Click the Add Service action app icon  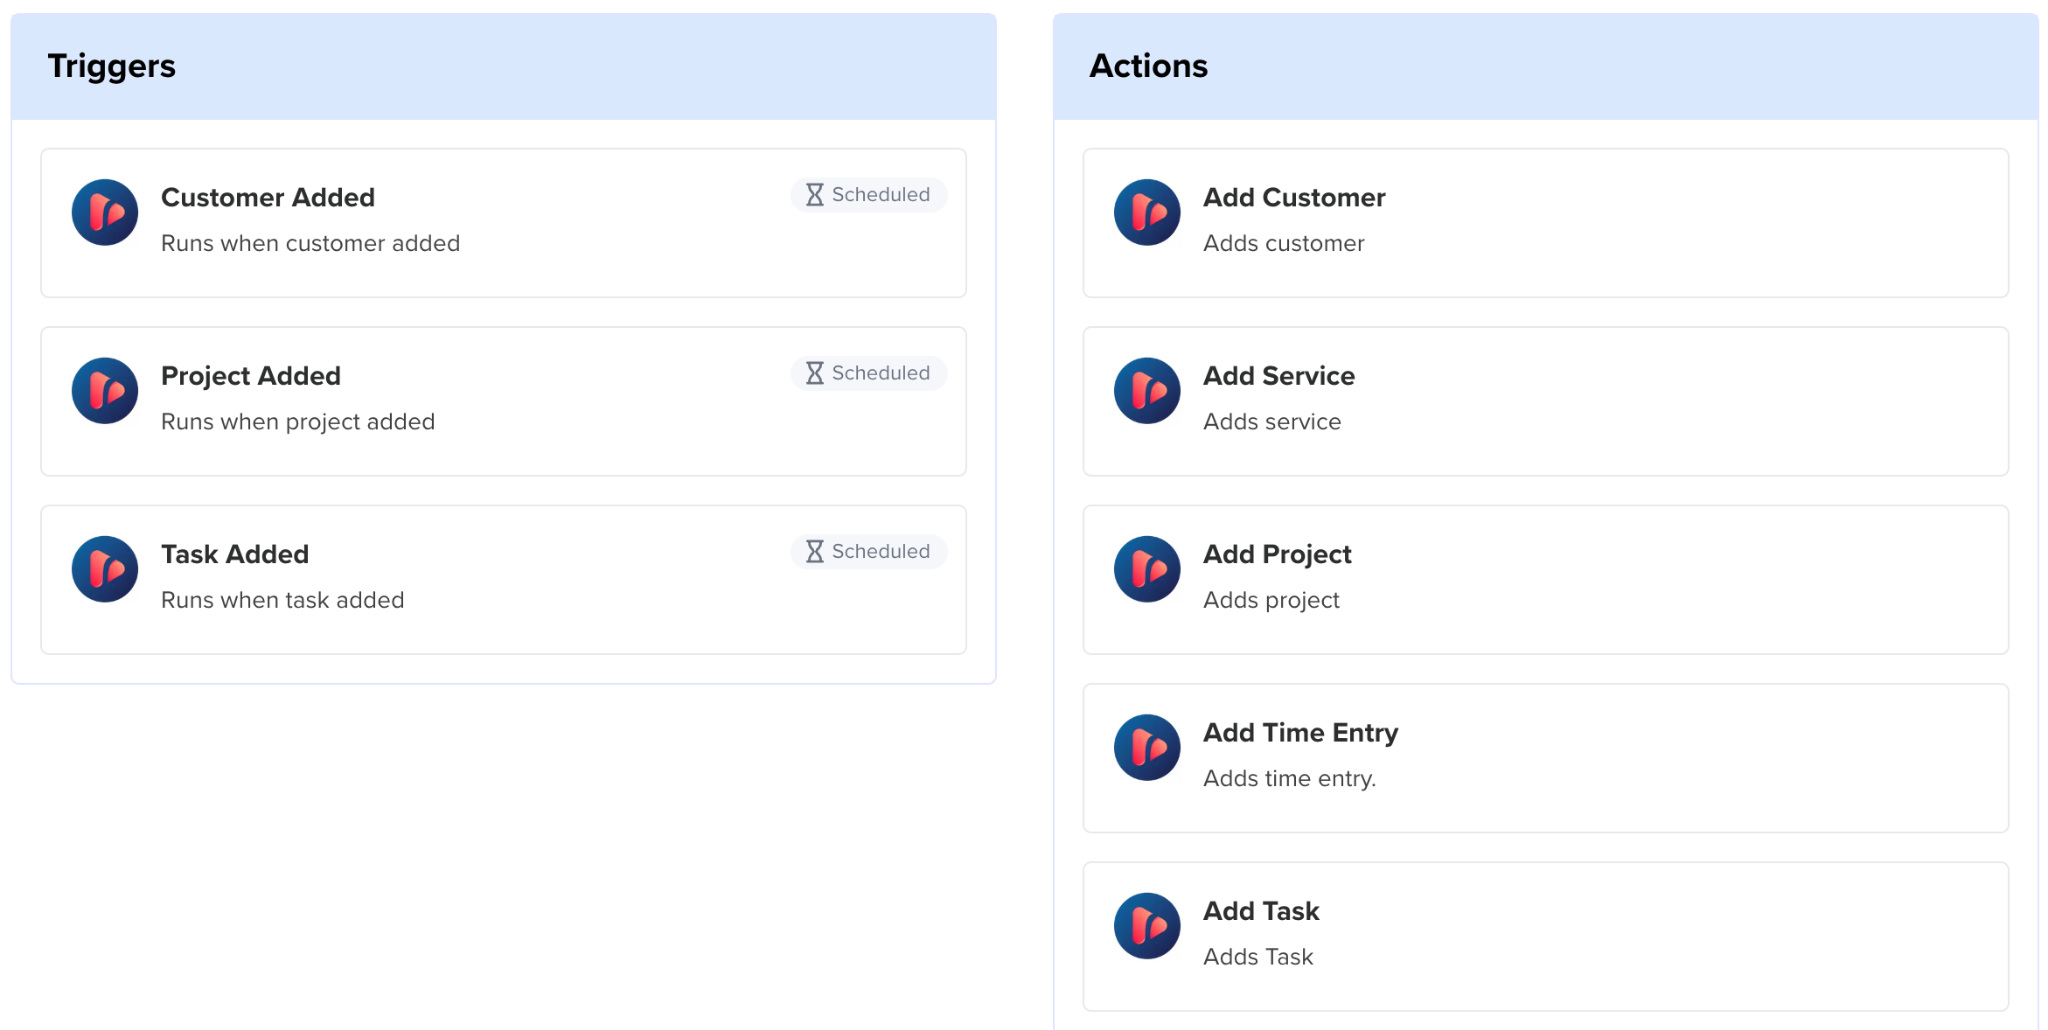(1147, 391)
